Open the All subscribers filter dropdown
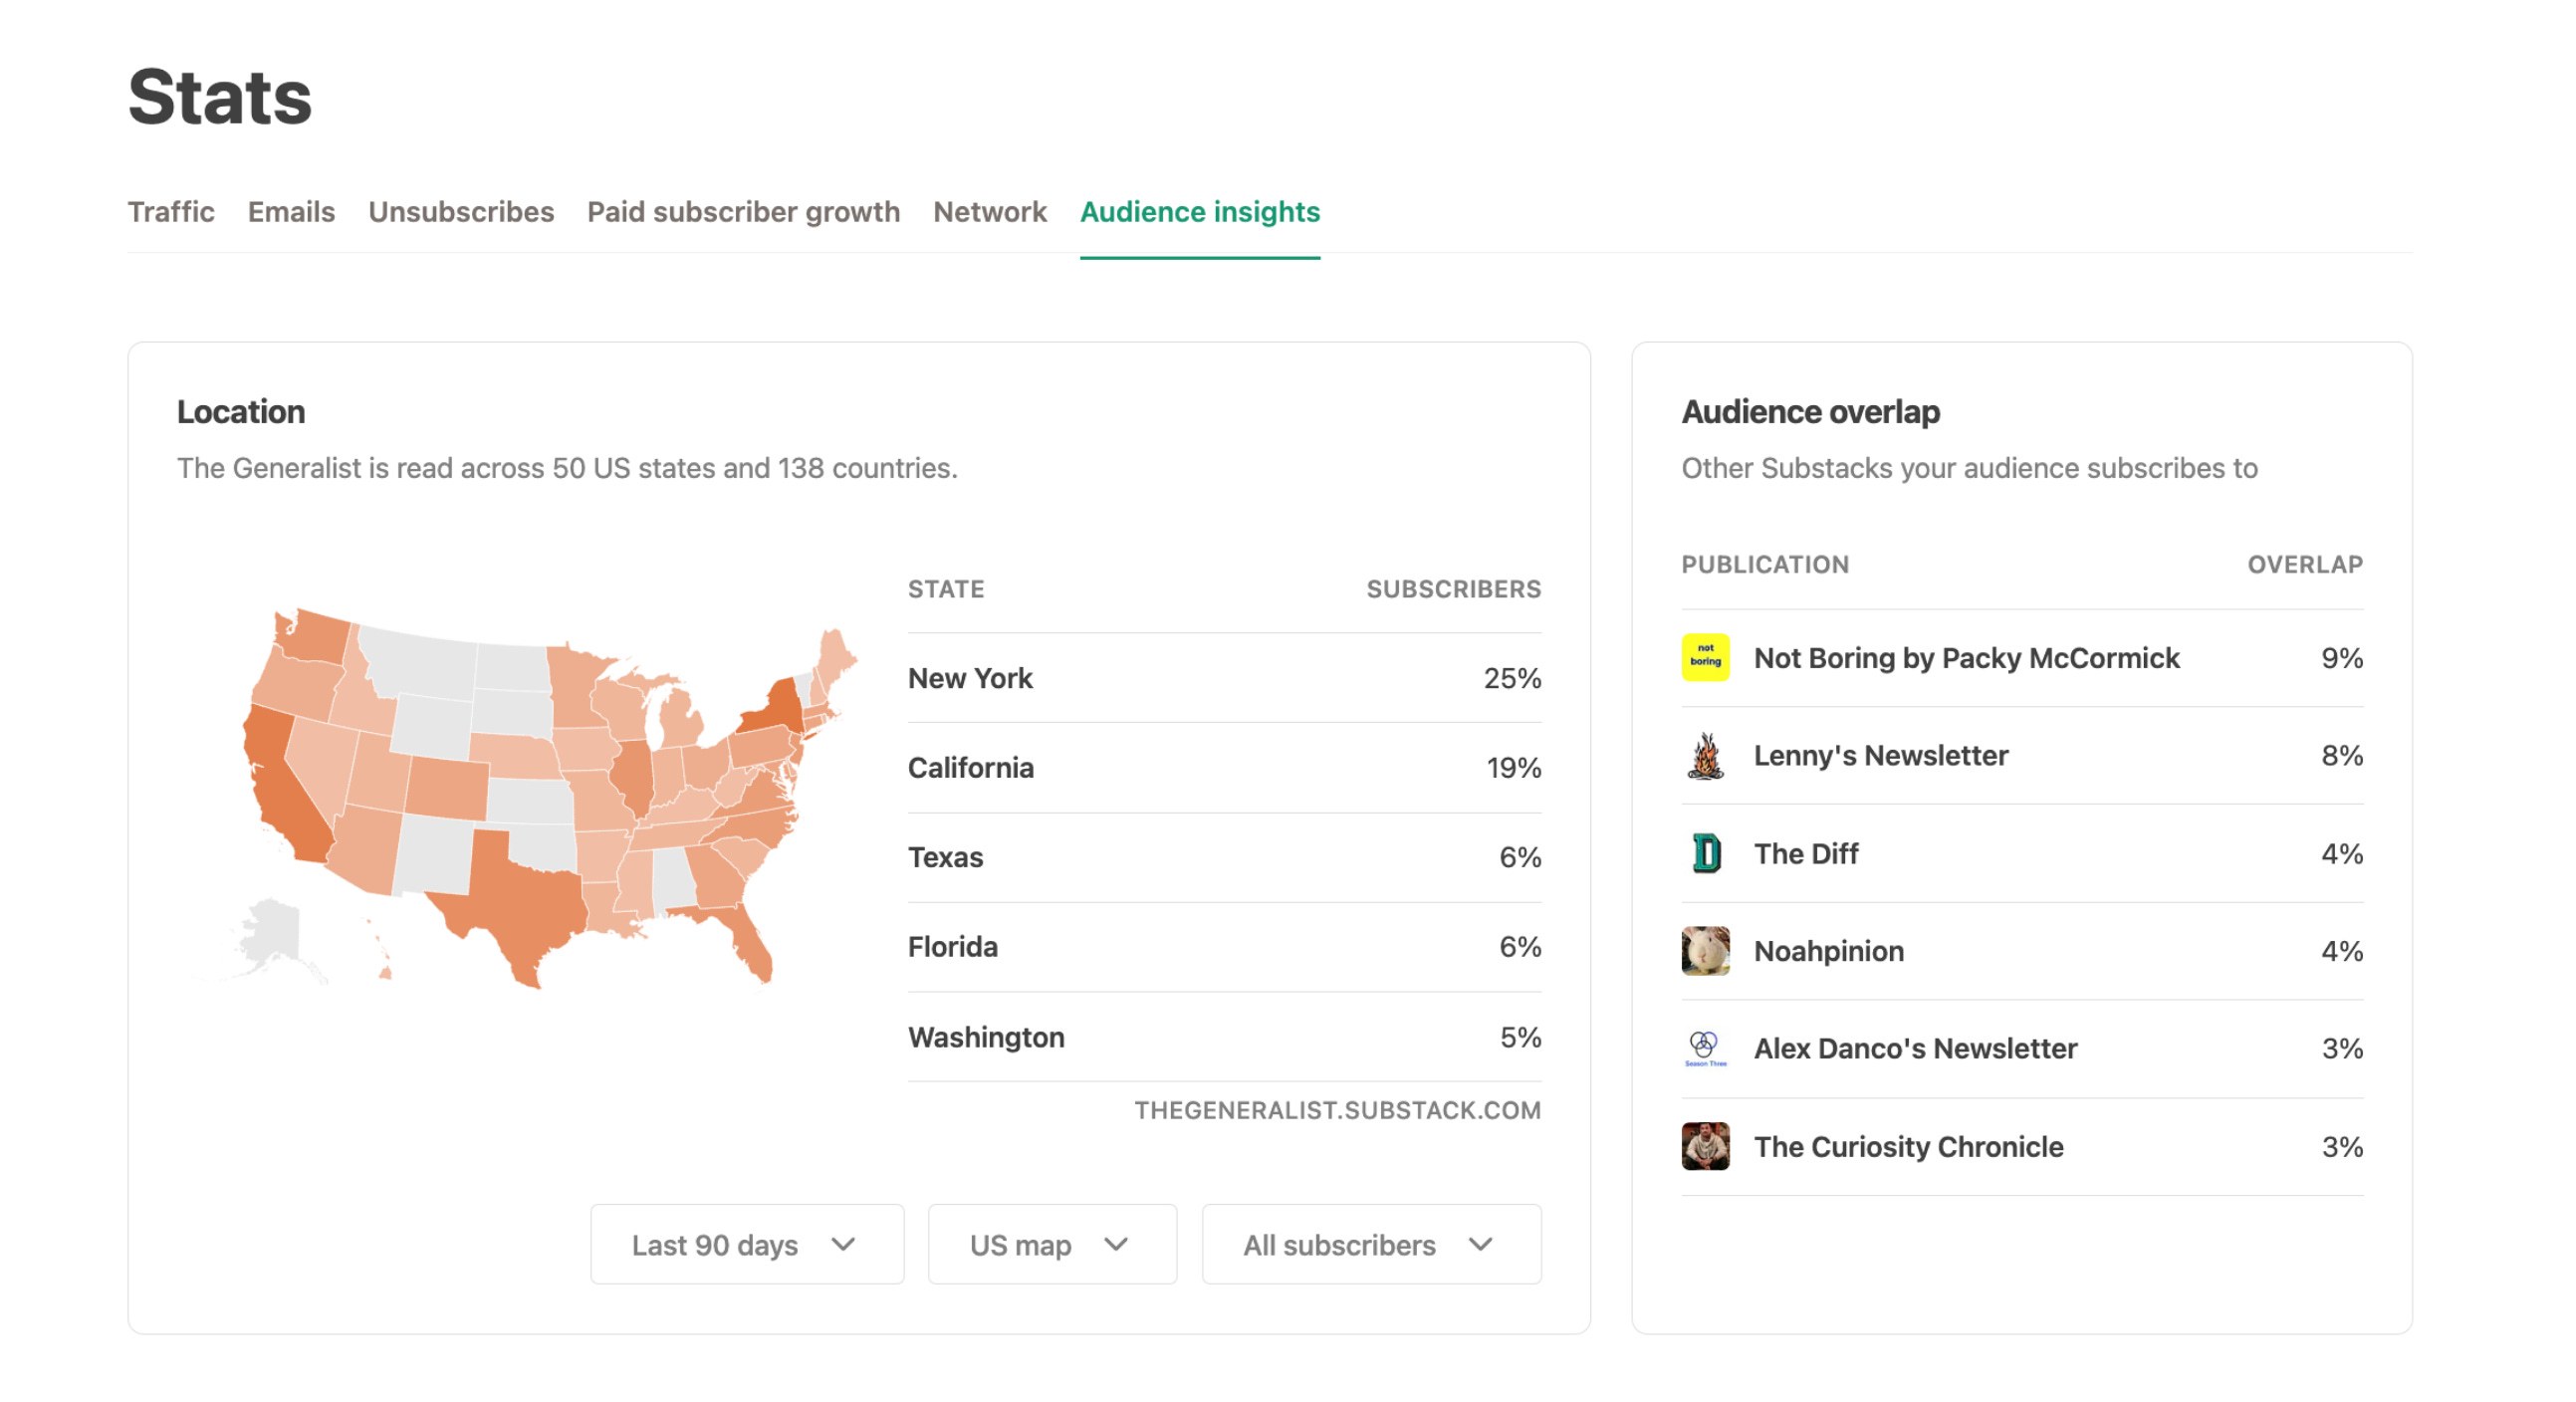The width and height of the screenshot is (2576, 1402). pos(1370,1244)
